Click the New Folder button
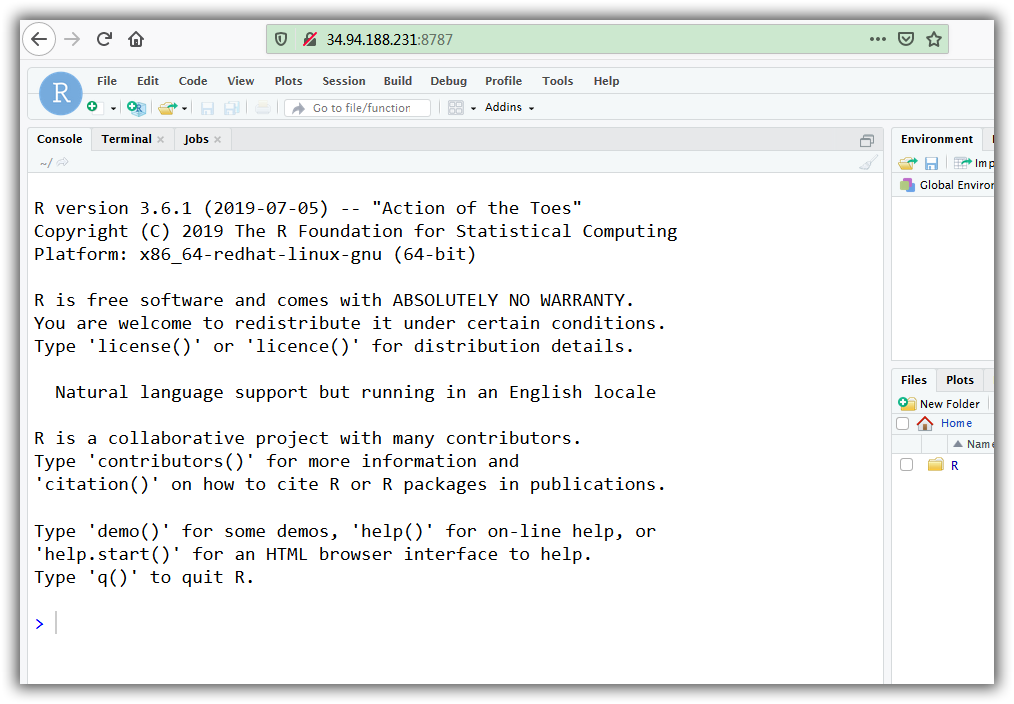 pyautogui.click(x=939, y=403)
